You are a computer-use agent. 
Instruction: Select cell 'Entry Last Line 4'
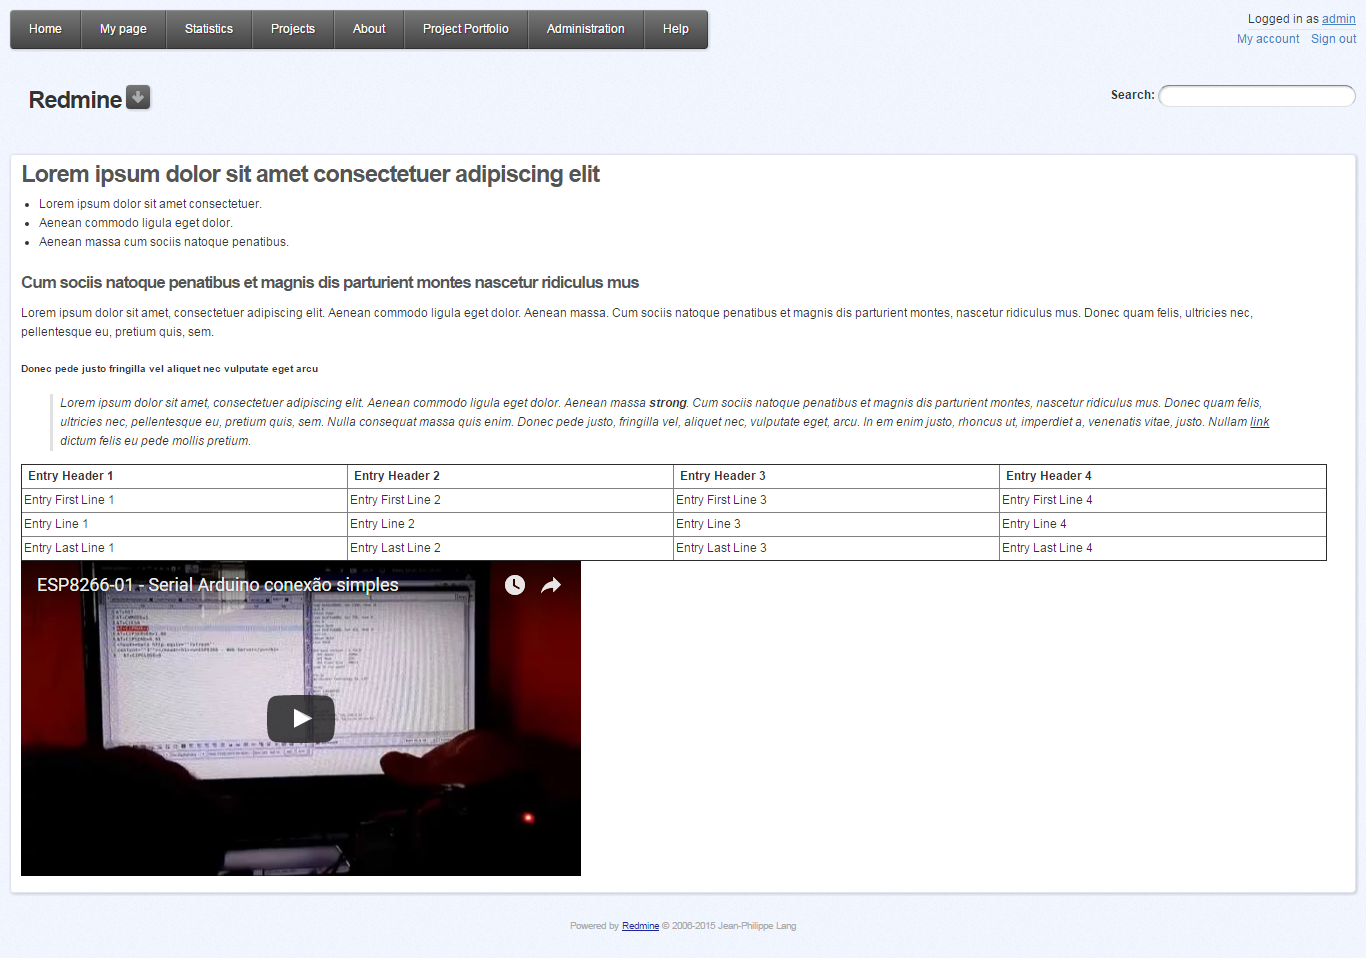point(1163,548)
